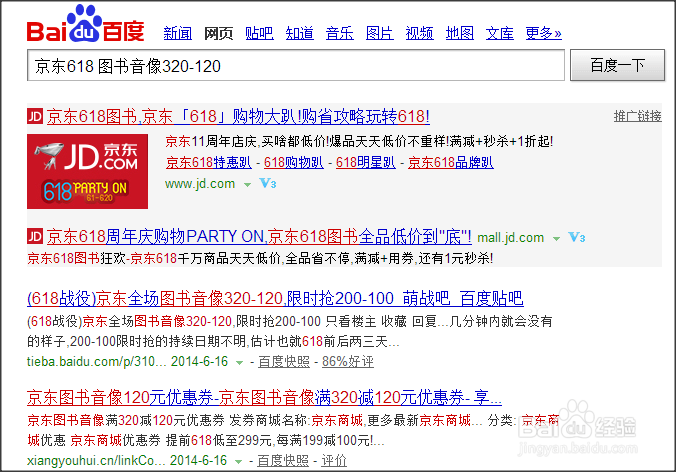
Task: Expand the dropdown arrow after tieba 2014-6-16
Action: 239,363
